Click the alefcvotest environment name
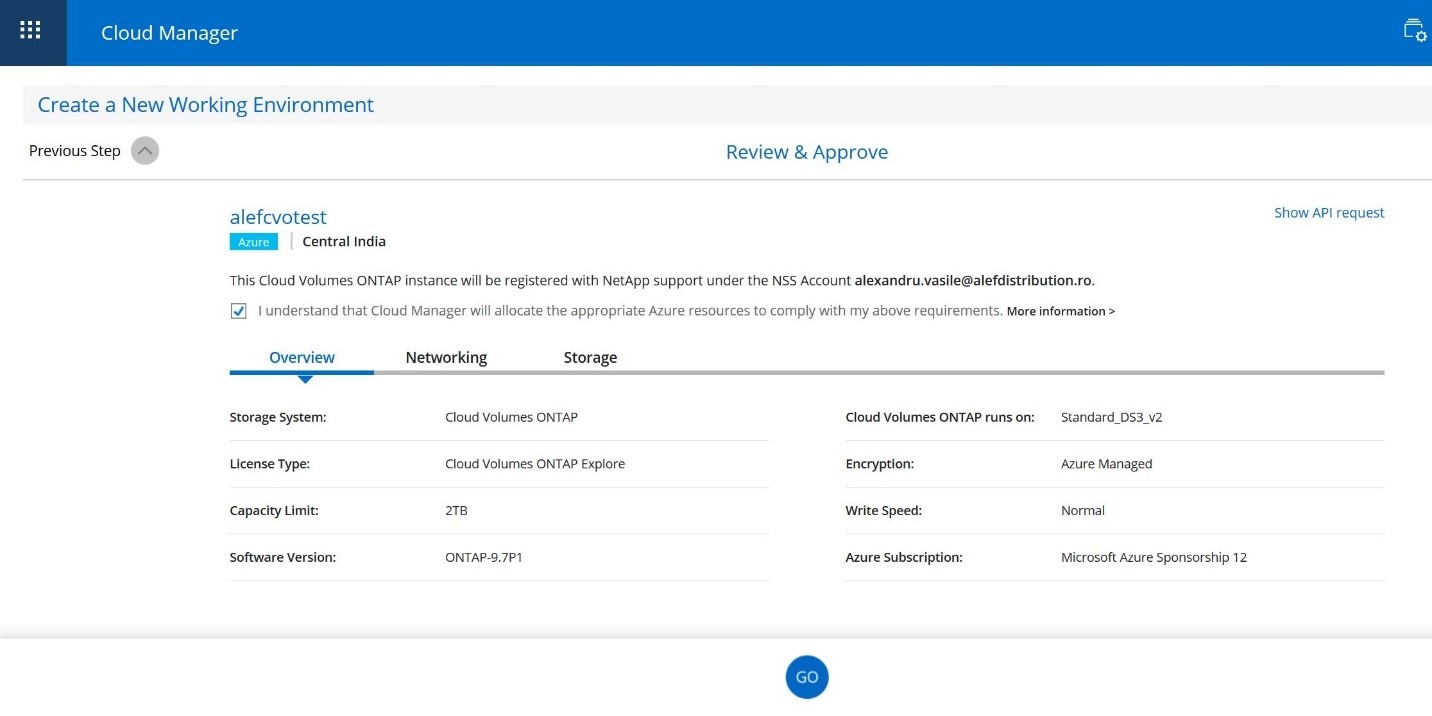This screenshot has height=716, width=1432. pyautogui.click(x=278, y=217)
